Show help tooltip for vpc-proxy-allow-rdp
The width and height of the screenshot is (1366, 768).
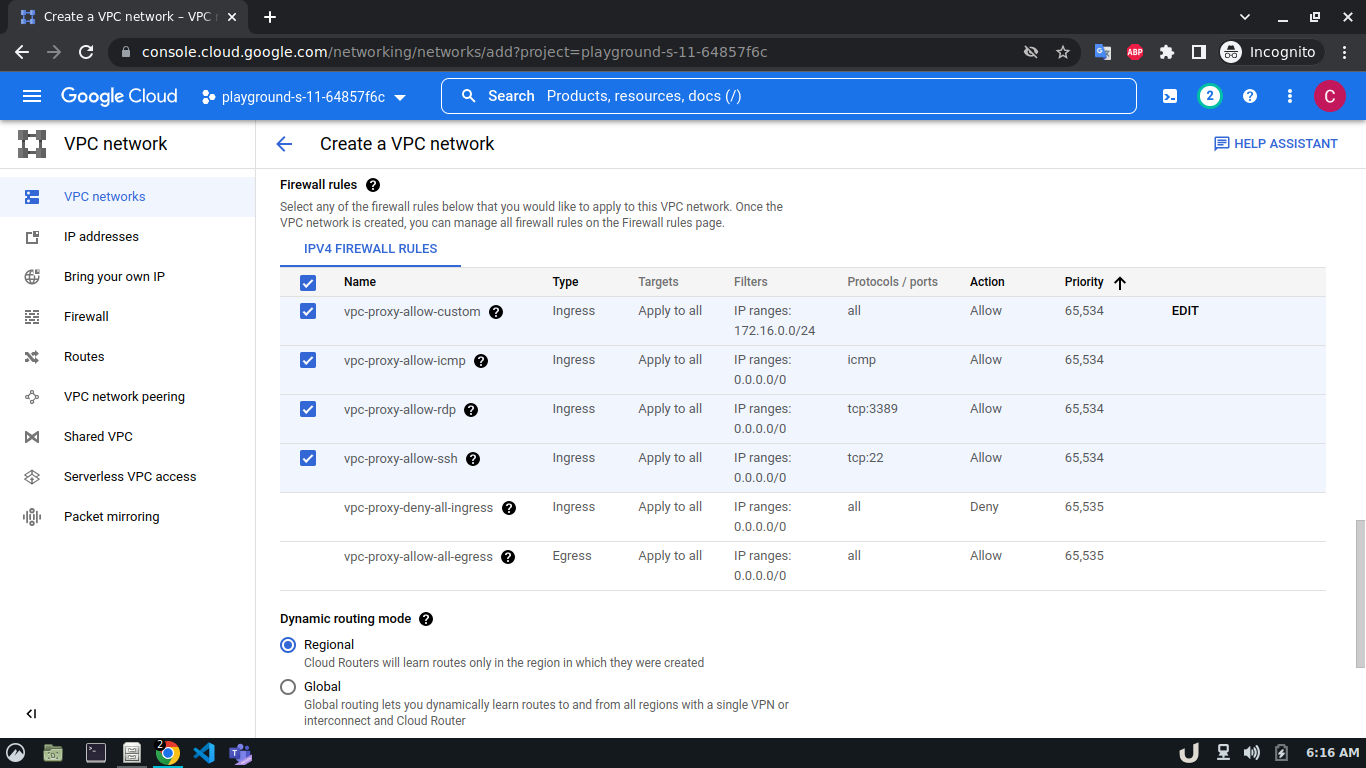[x=471, y=410]
